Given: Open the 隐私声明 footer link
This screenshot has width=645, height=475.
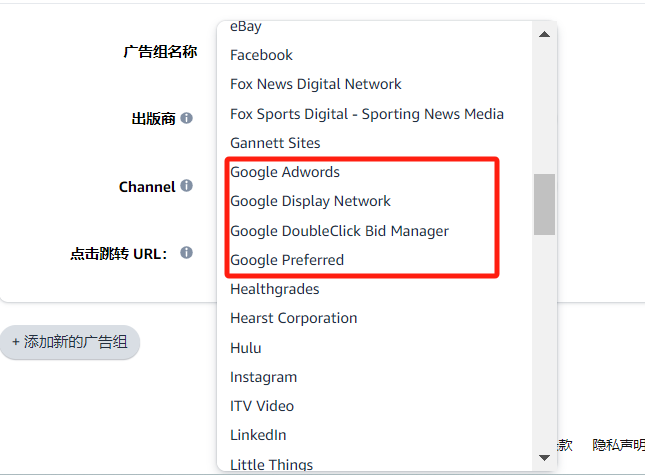Looking at the screenshot, I should tap(618, 445).
